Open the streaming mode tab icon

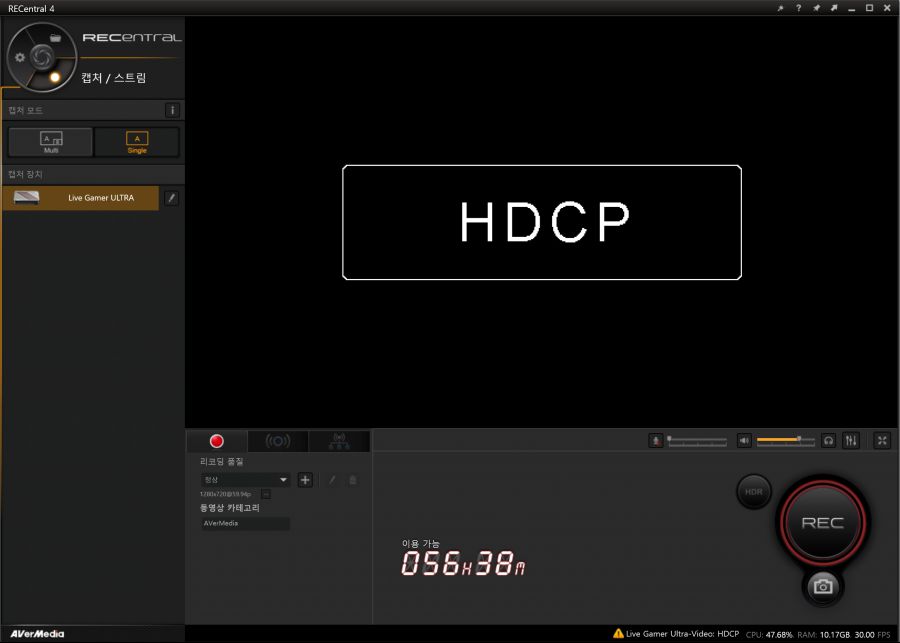[x=278, y=441]
